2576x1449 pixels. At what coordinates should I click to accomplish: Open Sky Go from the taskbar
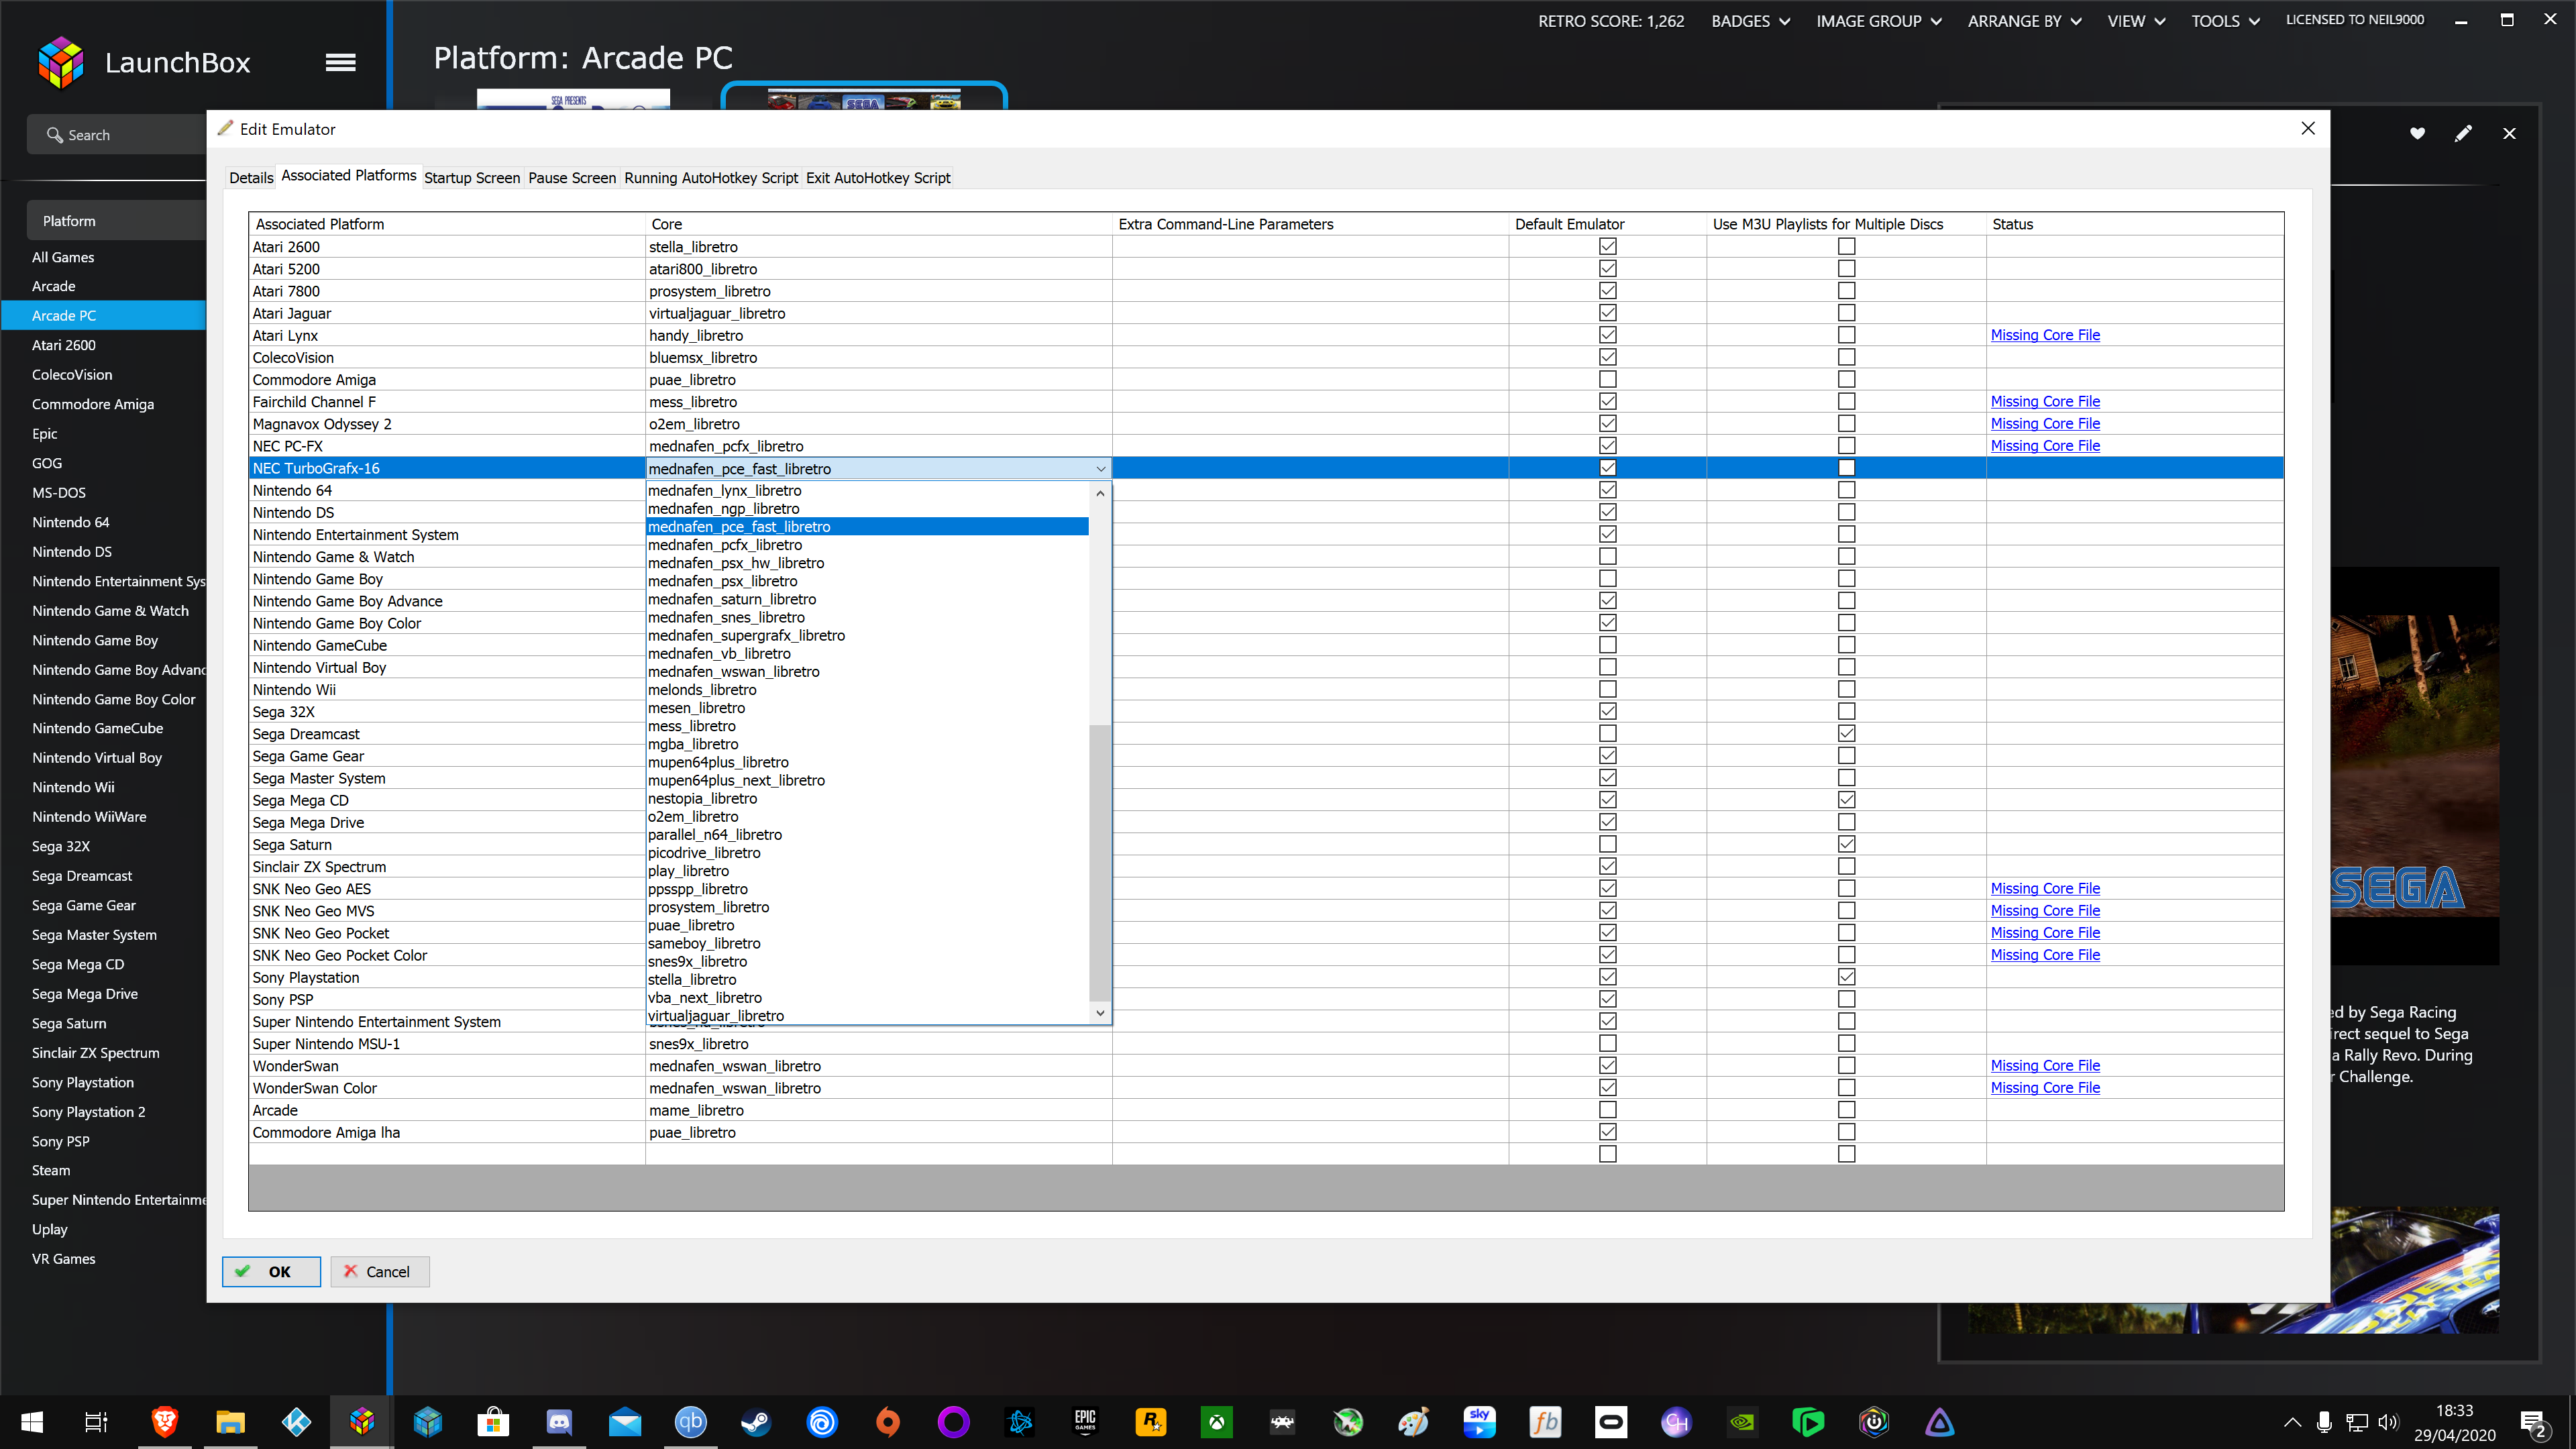[x=1479, y=1422]
